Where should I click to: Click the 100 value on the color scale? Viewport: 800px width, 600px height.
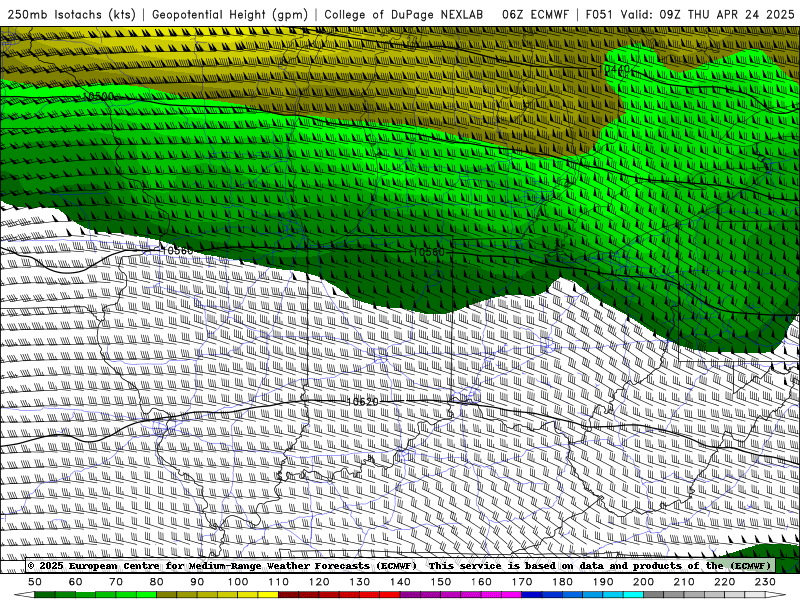click(x=237, y=582)
